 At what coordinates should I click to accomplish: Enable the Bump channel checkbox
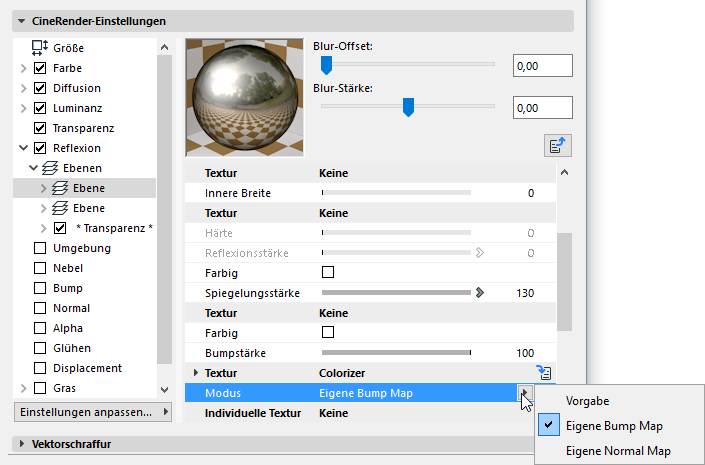40,288
